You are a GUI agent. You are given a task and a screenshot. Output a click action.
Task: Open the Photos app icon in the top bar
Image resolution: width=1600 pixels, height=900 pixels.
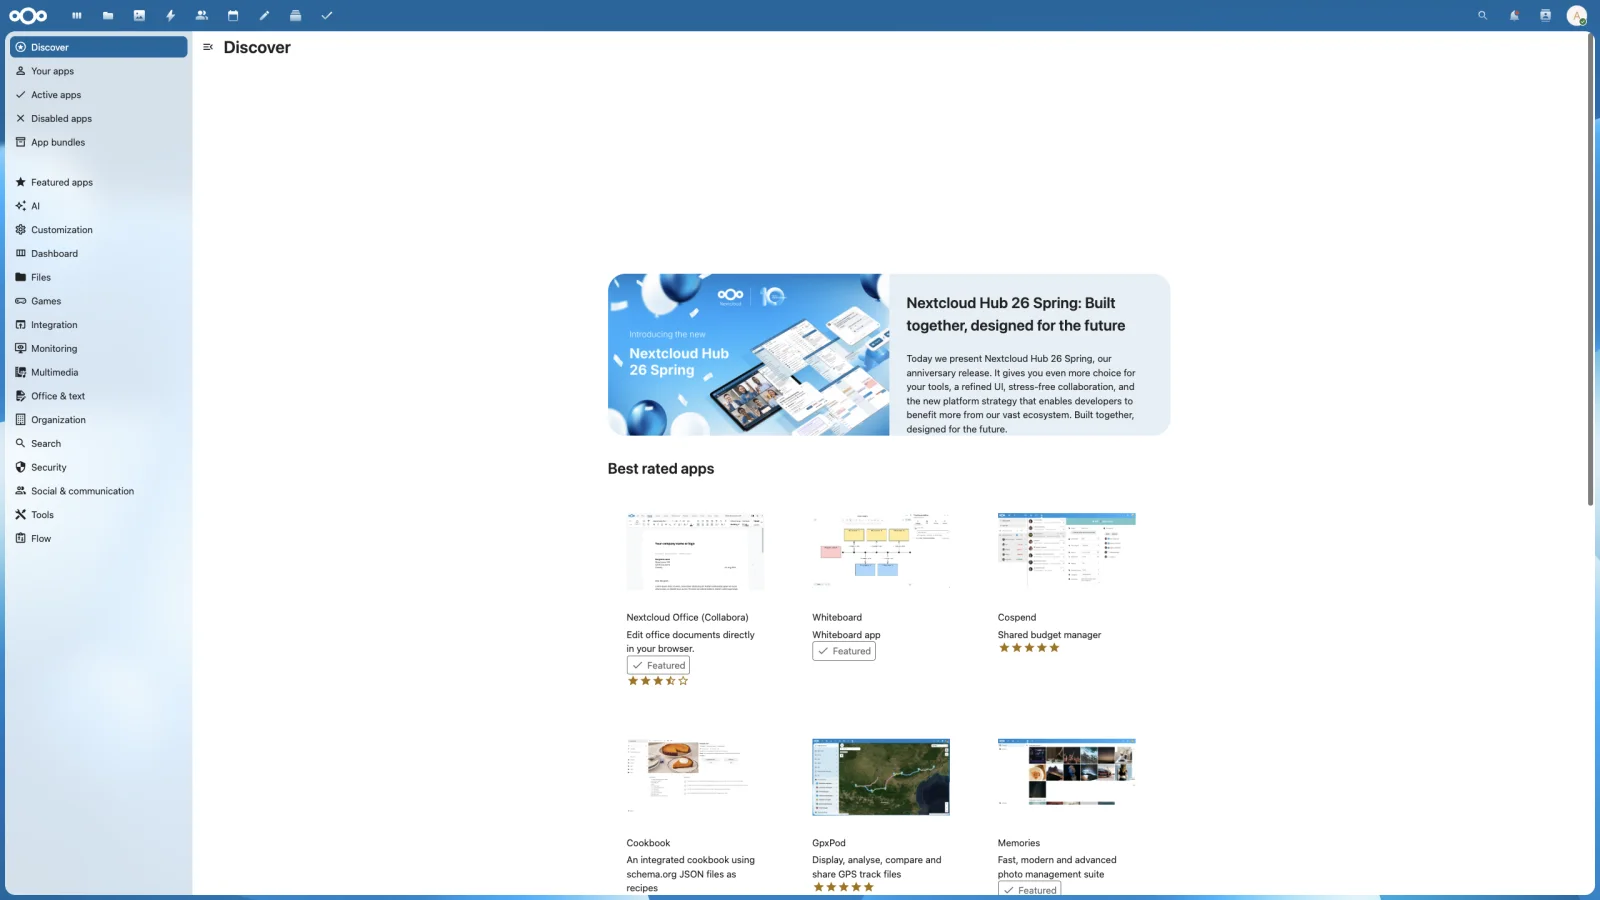(x=139, y=15)
